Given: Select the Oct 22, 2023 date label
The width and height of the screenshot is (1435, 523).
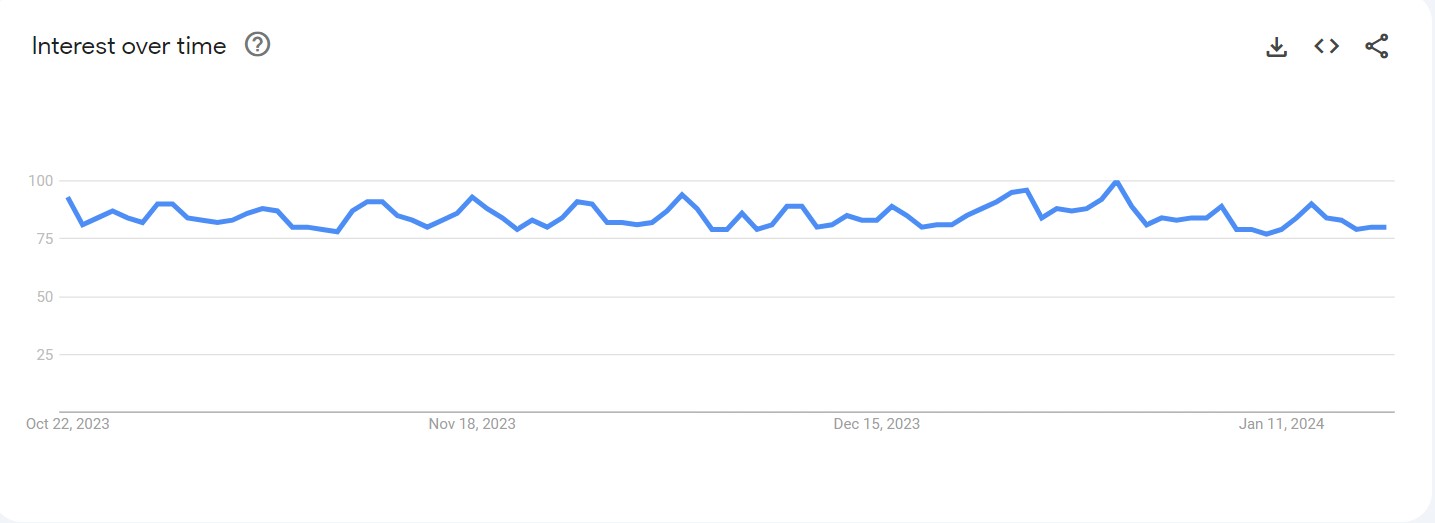Looking at the screenshot, I should tap(68, 424).
